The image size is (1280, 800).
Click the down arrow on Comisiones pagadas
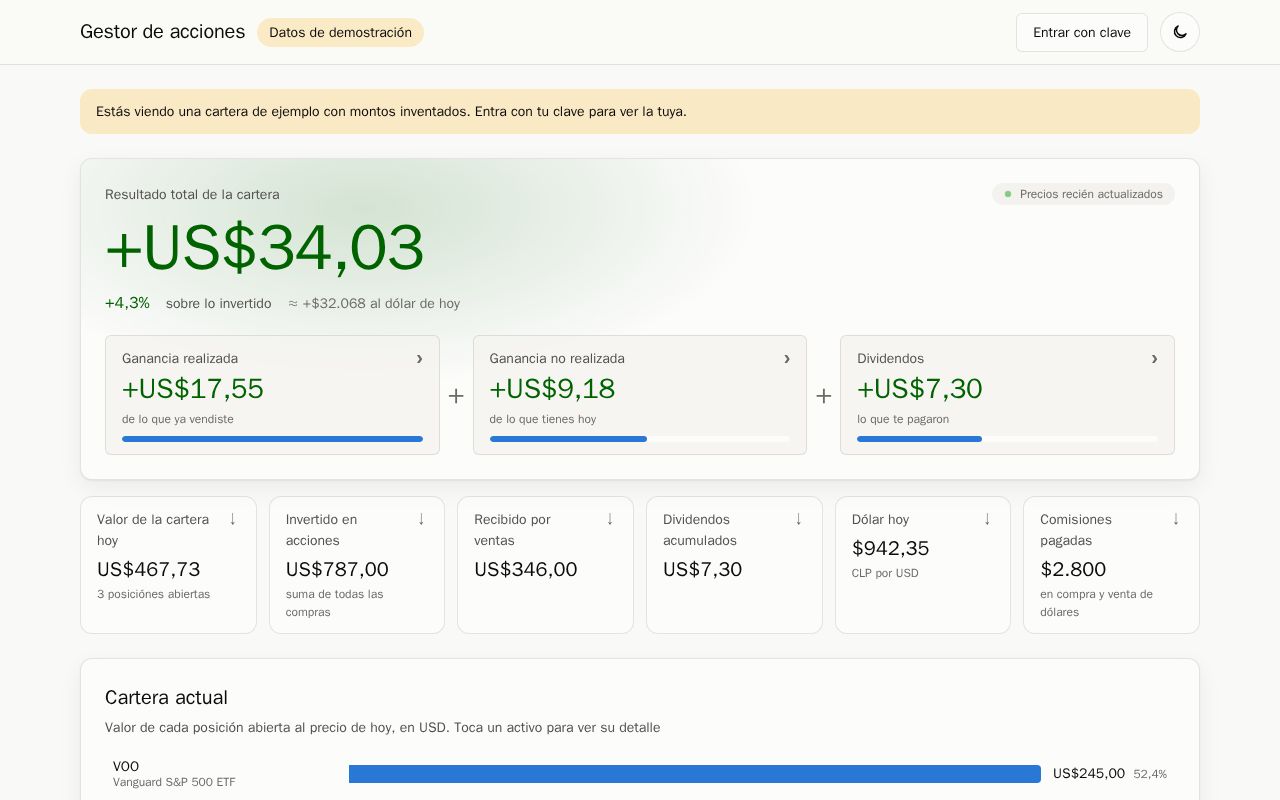tap(1176, 519)
